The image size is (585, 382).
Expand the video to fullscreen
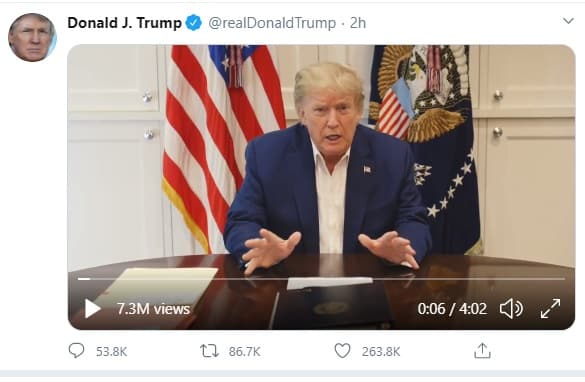(550, 309)
